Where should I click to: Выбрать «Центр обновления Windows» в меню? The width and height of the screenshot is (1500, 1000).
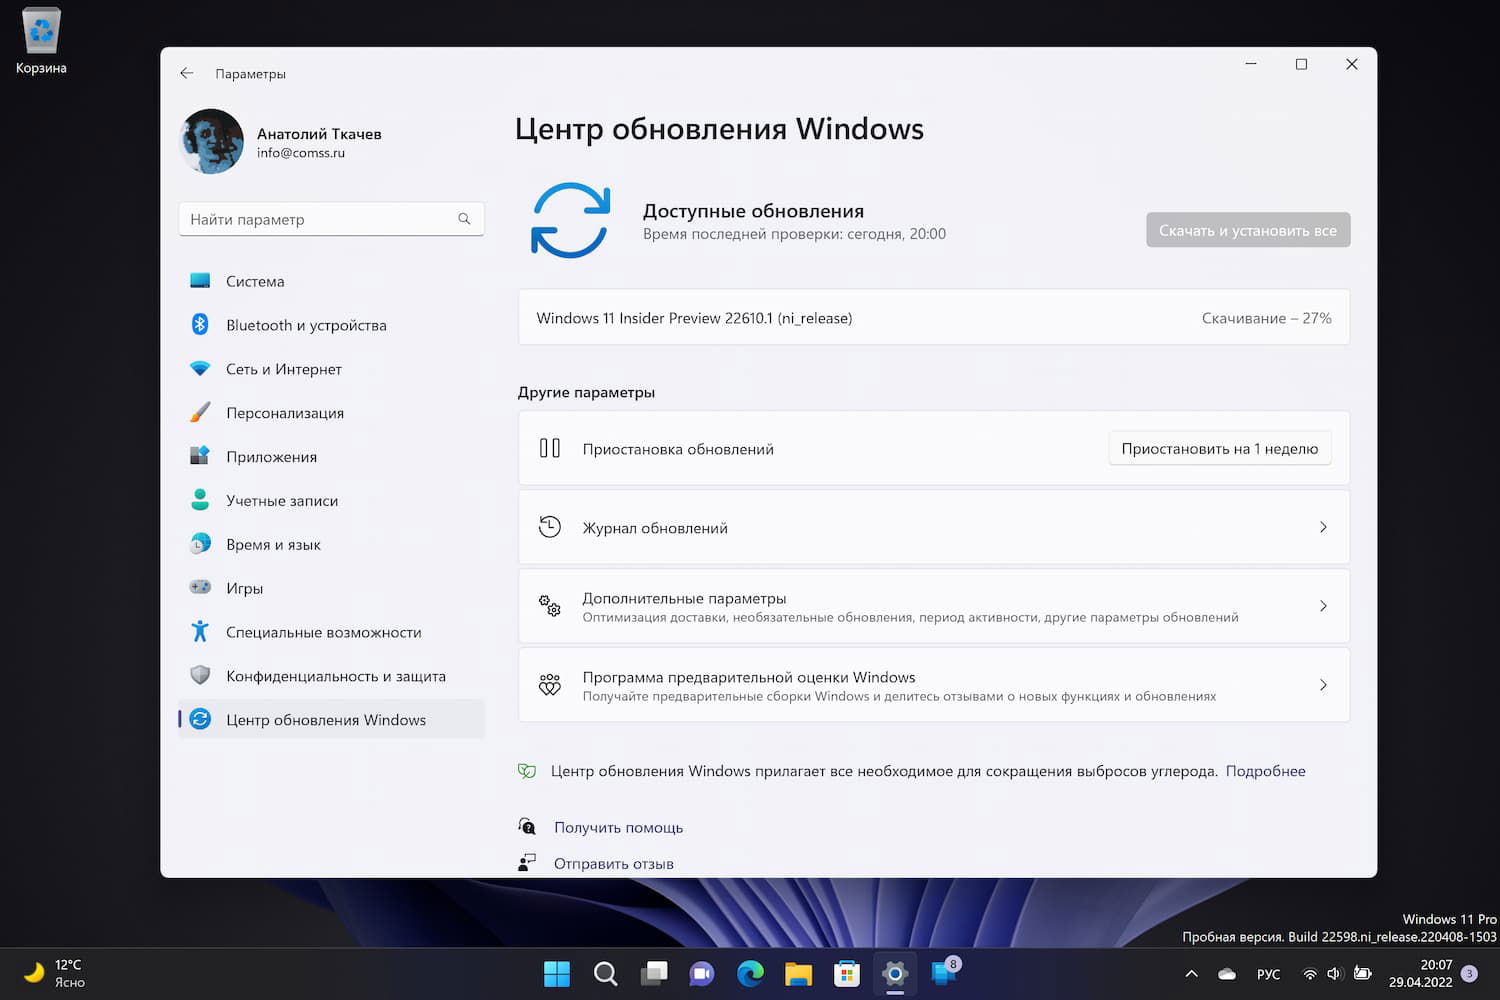coord(325,719)
